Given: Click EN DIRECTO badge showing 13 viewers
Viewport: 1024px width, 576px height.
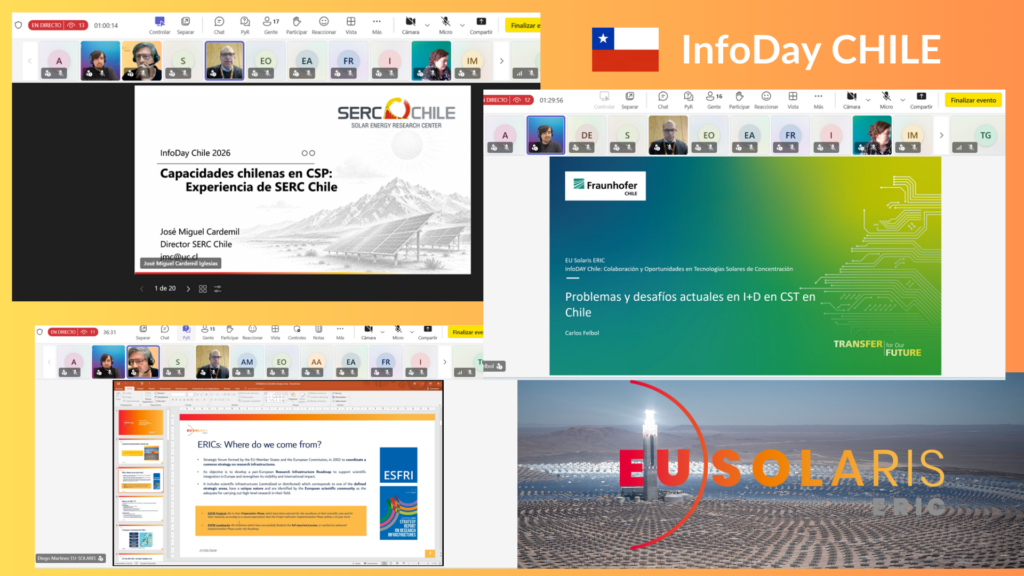Looking at the screenshot, I should 58,25.
